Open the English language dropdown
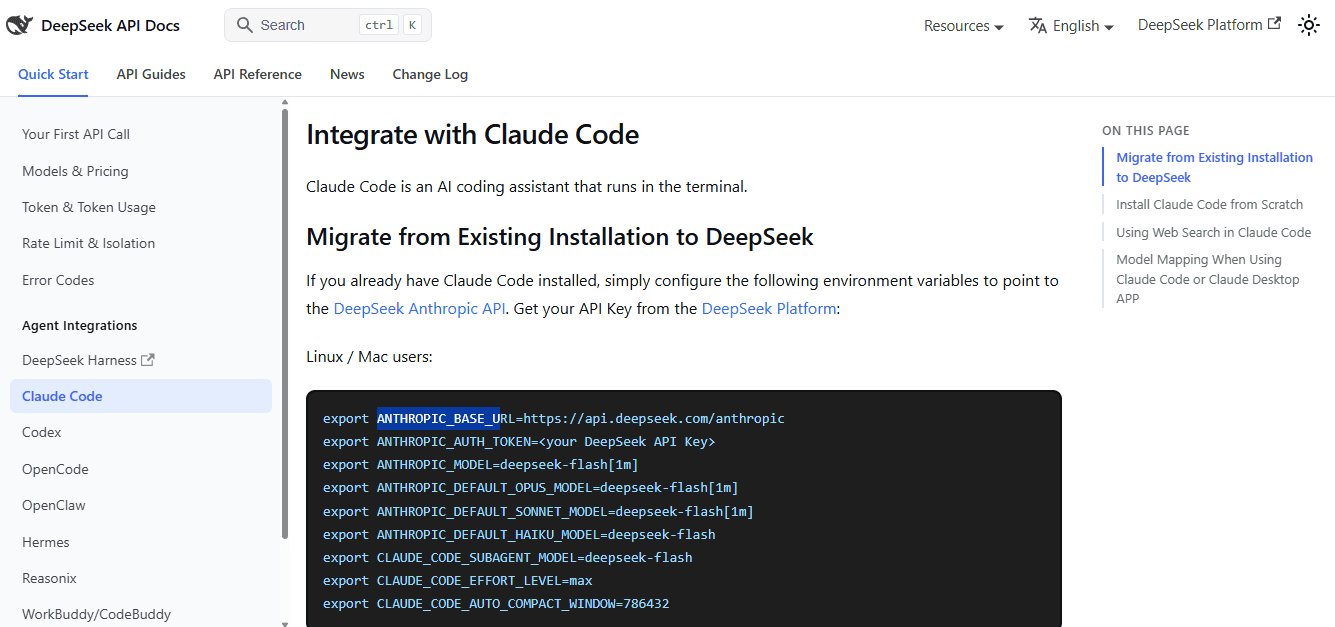Image resolution: width=1335 pixels, height=627 pixels. point(1071,26)
